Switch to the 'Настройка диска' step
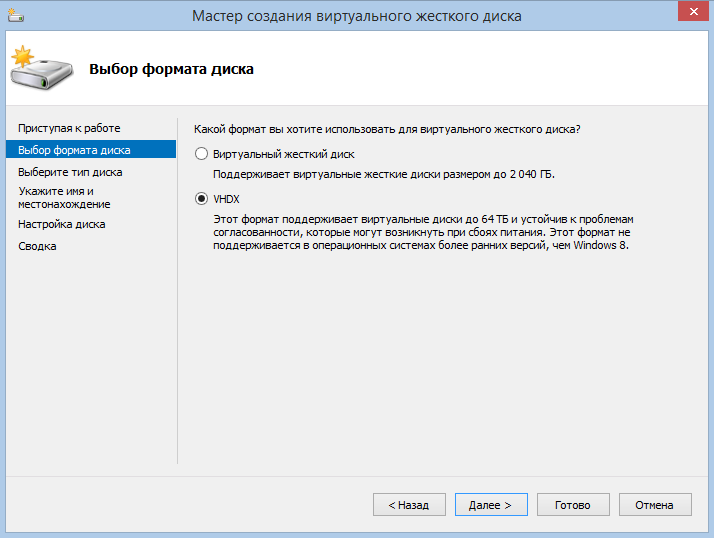The image size is (714, 538). click(62, 224)
